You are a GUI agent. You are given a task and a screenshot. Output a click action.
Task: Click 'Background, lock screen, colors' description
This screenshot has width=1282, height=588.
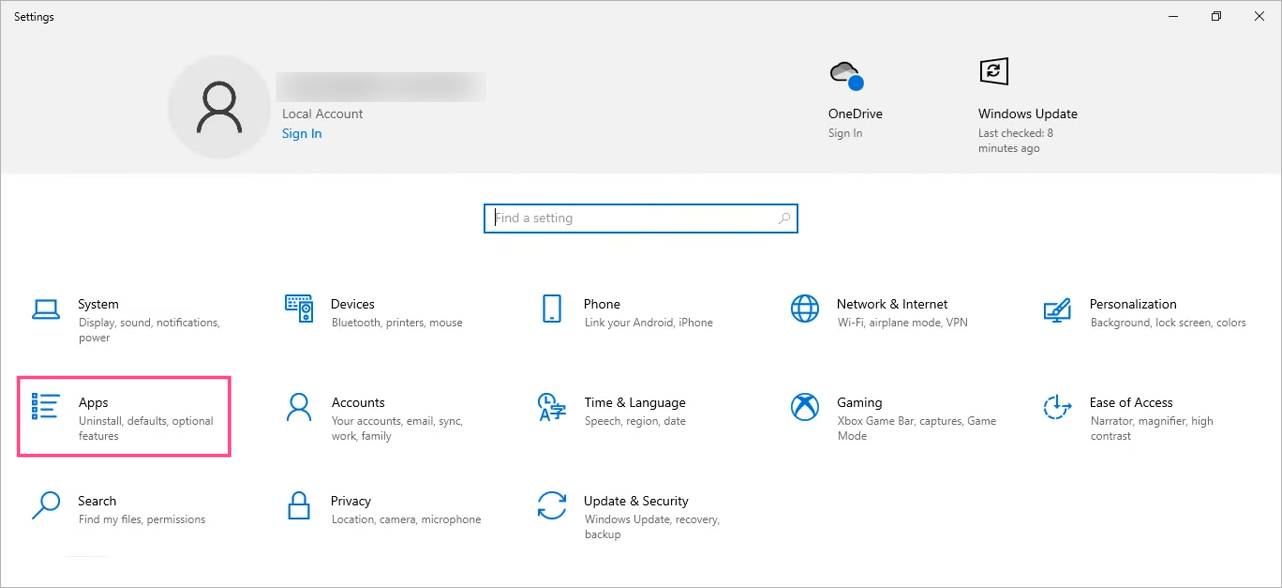(x=1168, y=323)
